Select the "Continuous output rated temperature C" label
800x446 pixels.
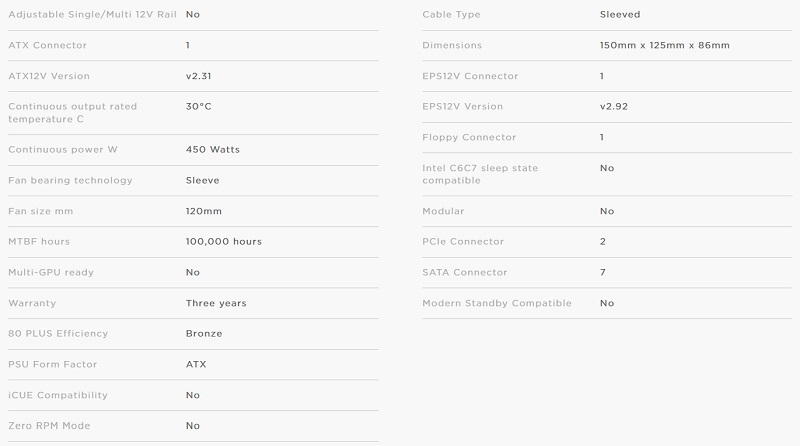(x=72, y=113)
